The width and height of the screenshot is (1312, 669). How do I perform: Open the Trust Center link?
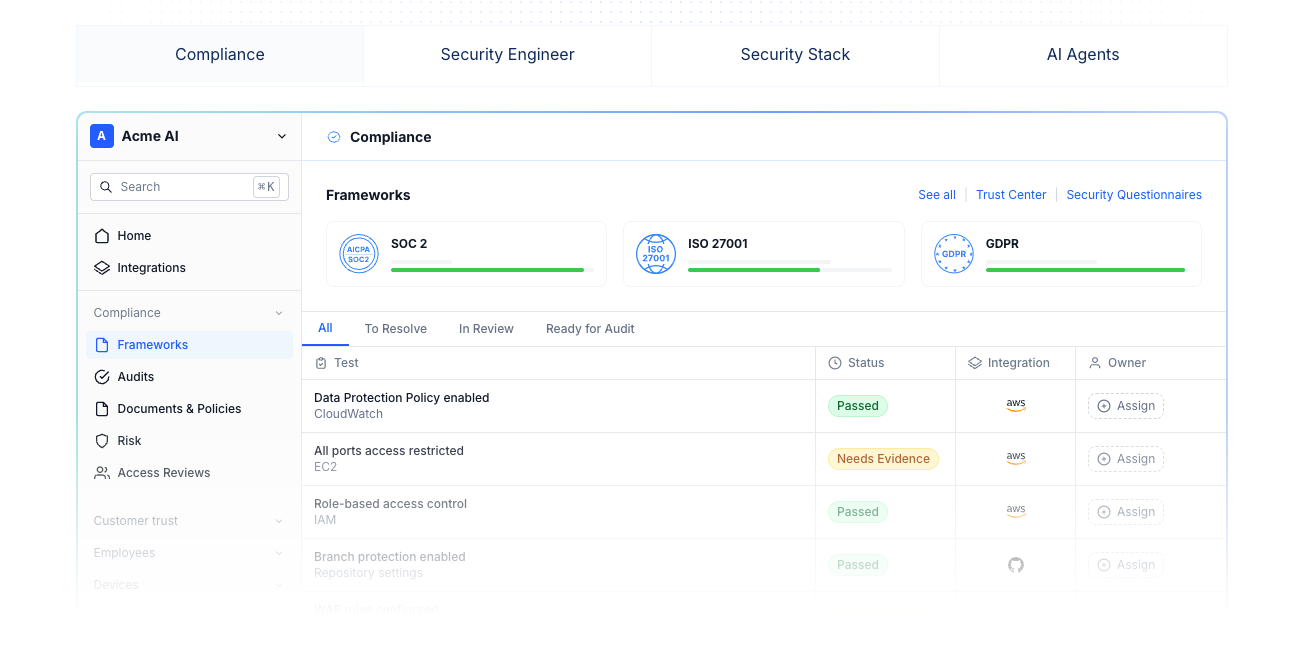1011,195
